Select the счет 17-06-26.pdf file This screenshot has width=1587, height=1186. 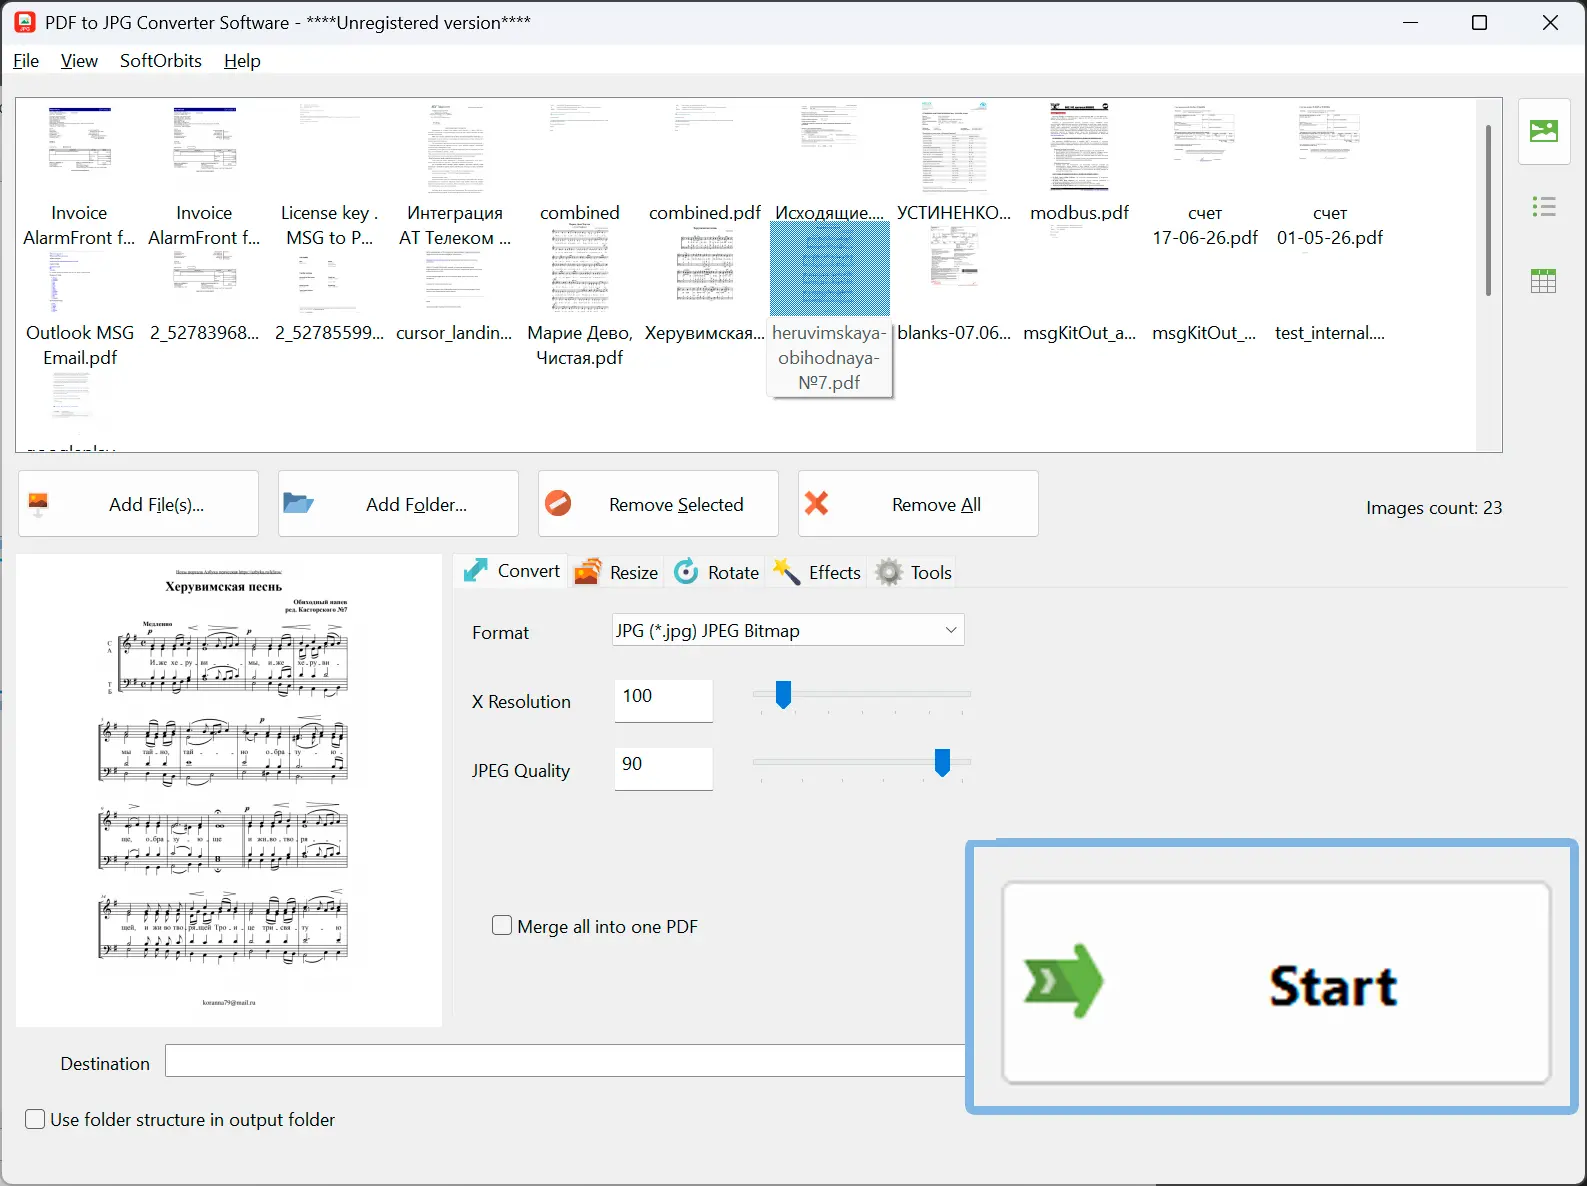(1205, 175)
